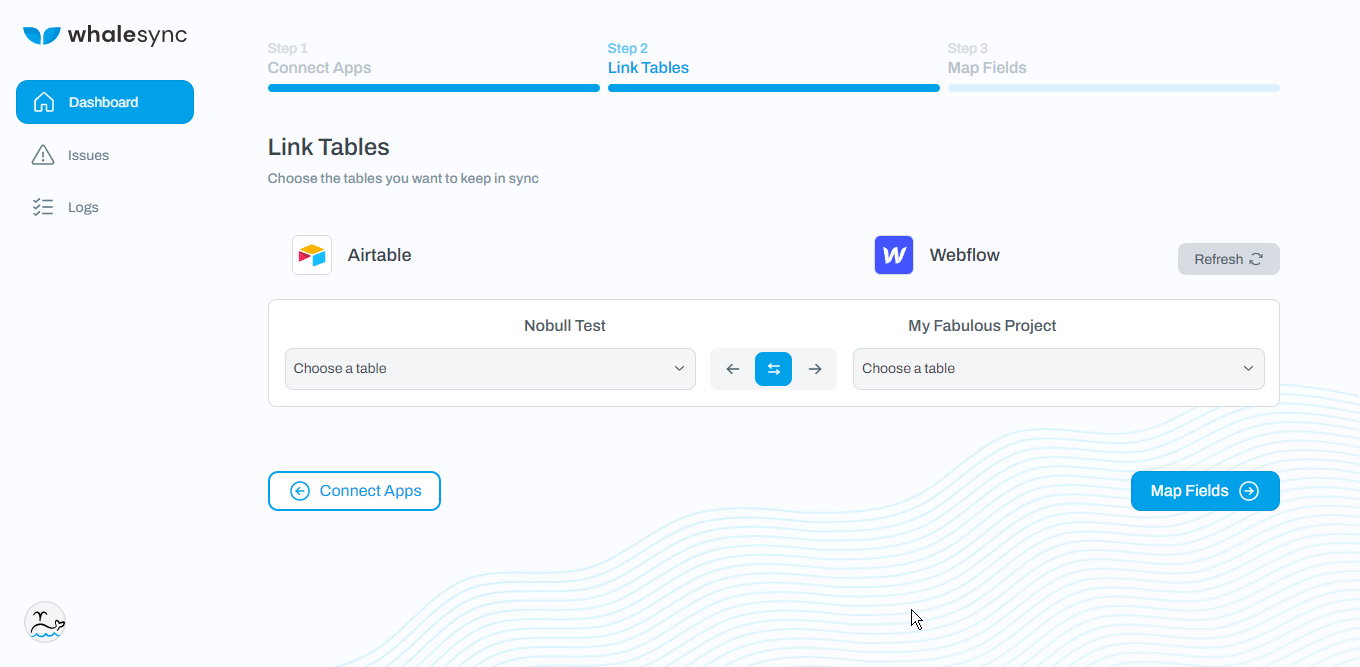Screen dimensions: 1360x667
Task: Click the My Fabulous Project label
Action: 982,326
